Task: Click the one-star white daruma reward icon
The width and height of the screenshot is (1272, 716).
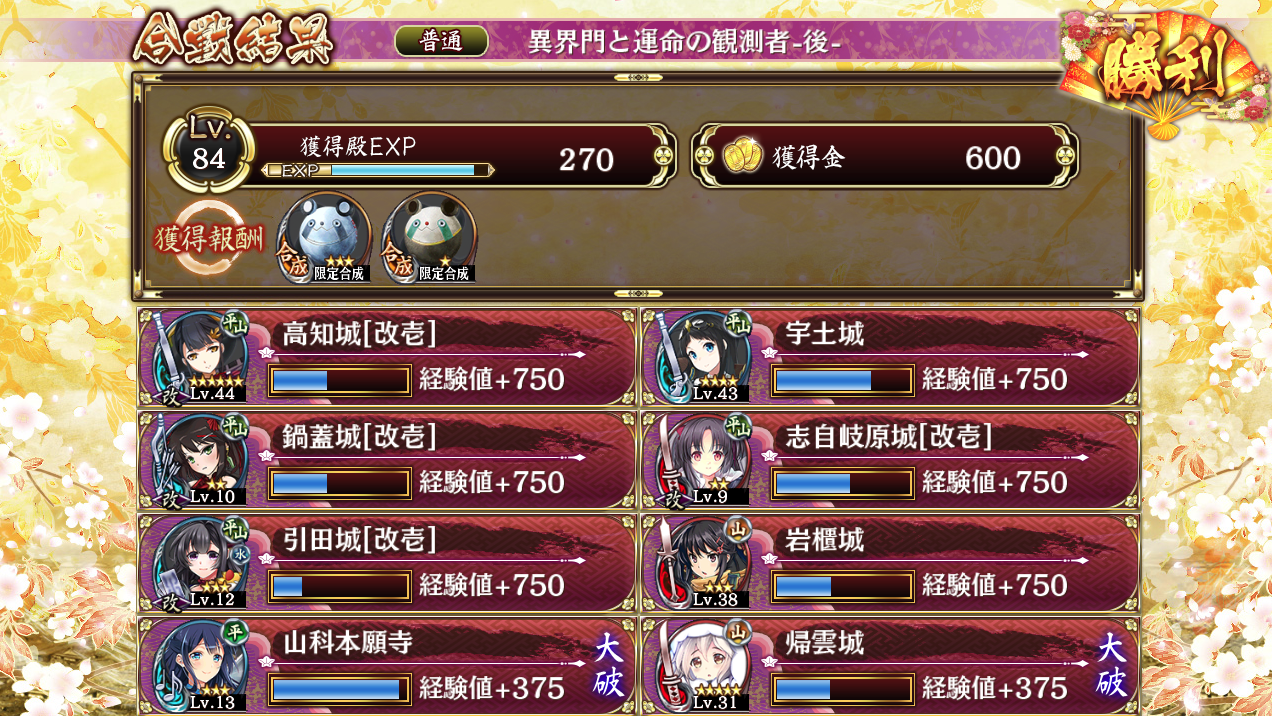Action: tap(428, 237)
